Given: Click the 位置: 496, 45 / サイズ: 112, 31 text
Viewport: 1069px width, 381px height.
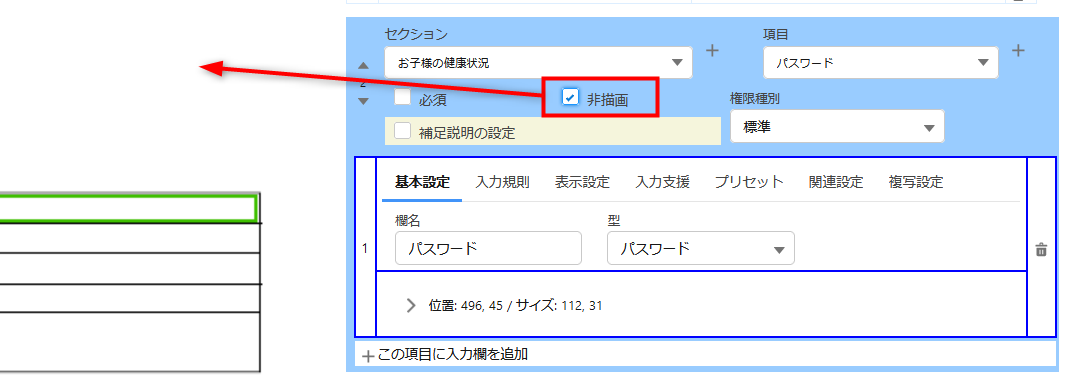Looking at the screenshot, I should pos(515,305).
